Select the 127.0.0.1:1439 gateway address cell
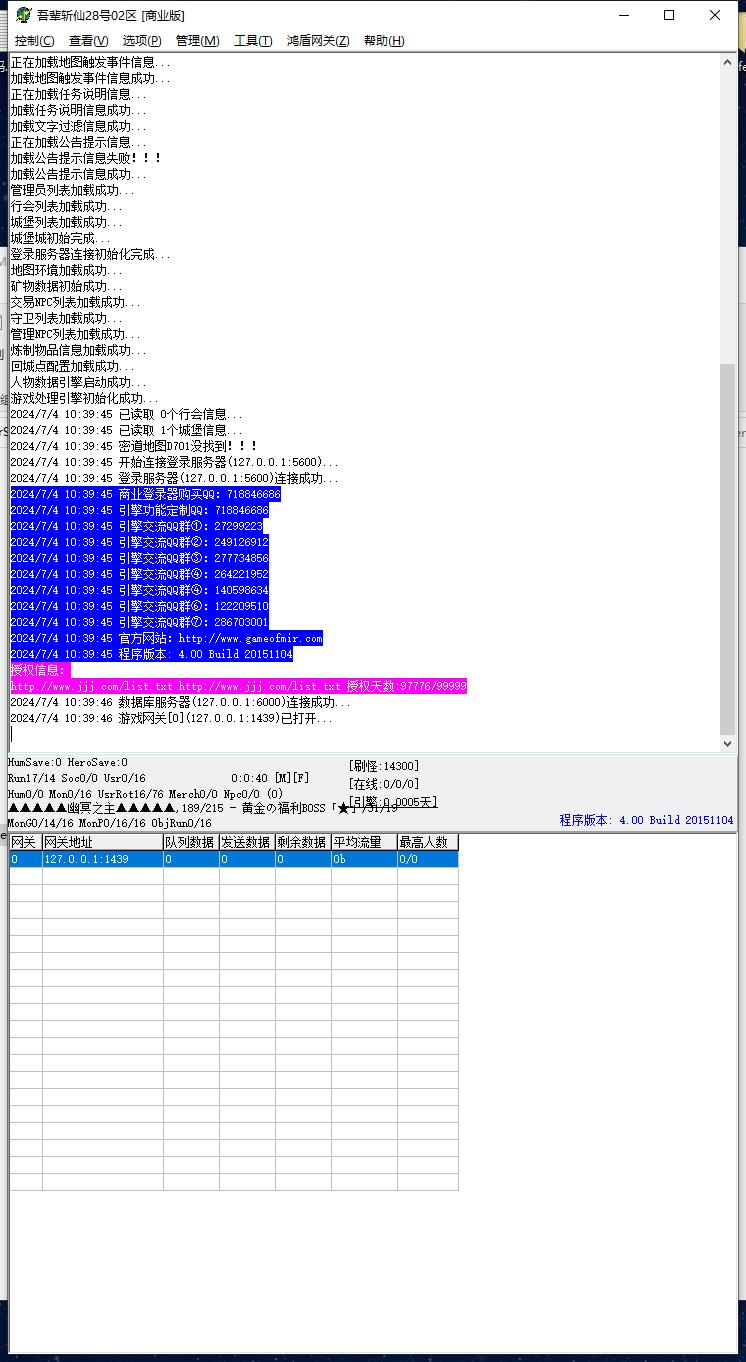 103,859
